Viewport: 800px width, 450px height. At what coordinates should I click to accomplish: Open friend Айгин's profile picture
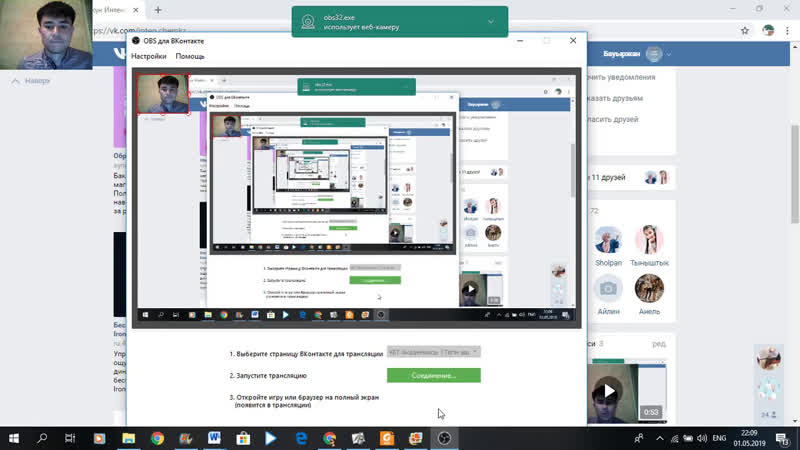(606, 290)
